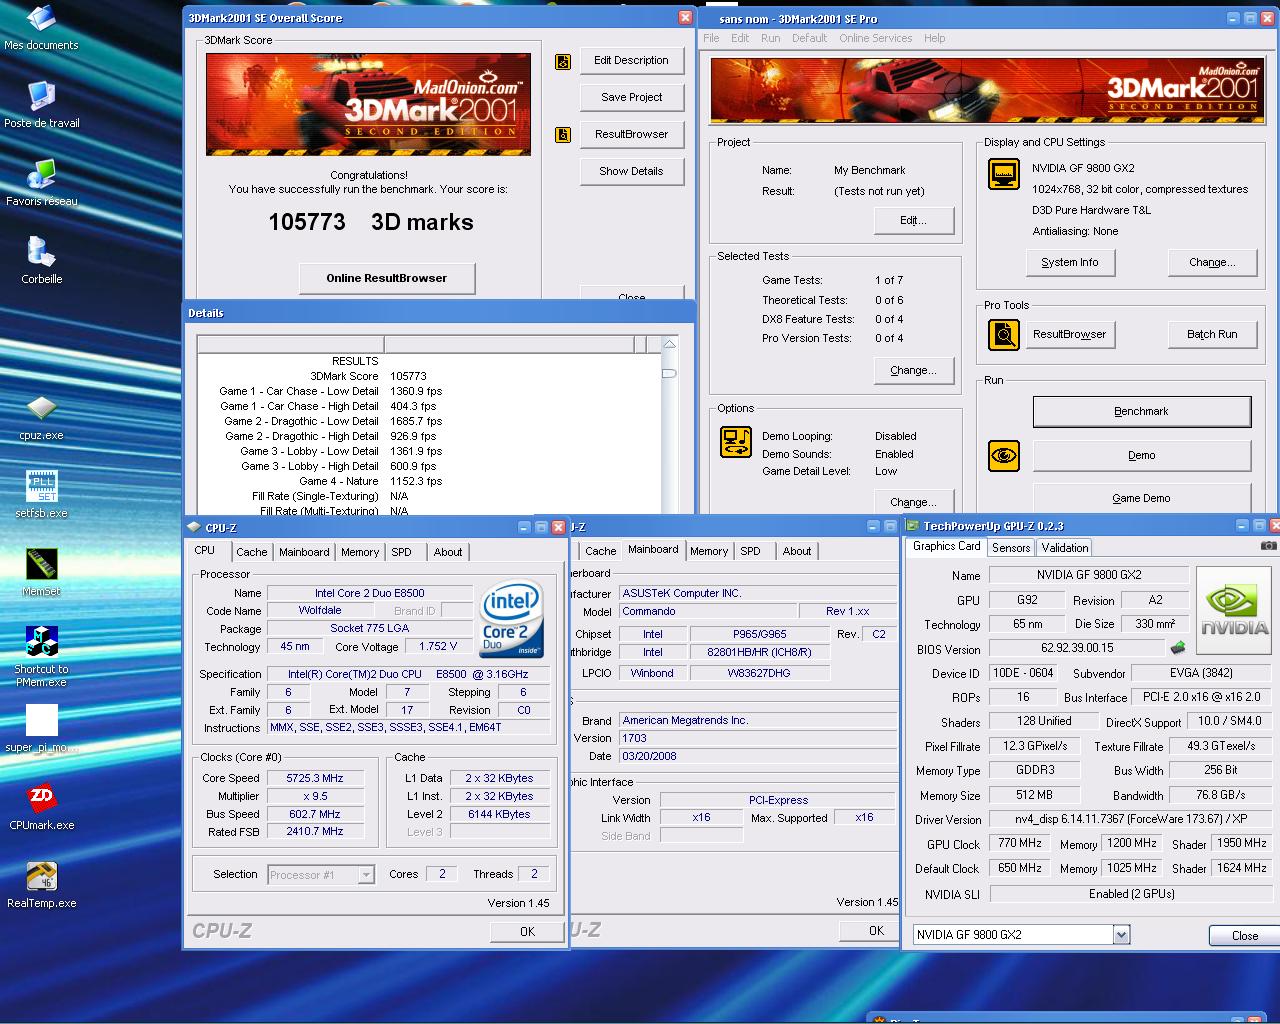Open the Run menu in 3DMark2001
The width and height of the screenshot is (1280, 1024).
(x=770, y=38)
